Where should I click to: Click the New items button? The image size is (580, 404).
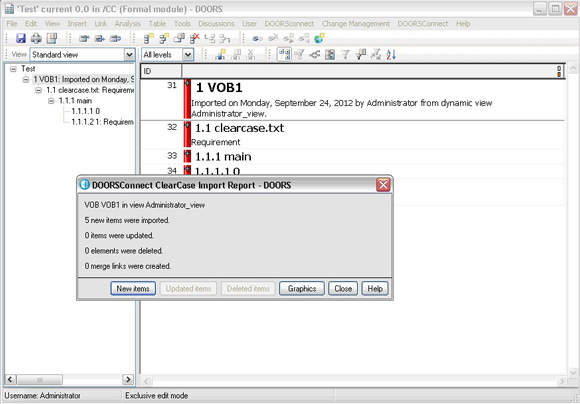pos(133,289)
